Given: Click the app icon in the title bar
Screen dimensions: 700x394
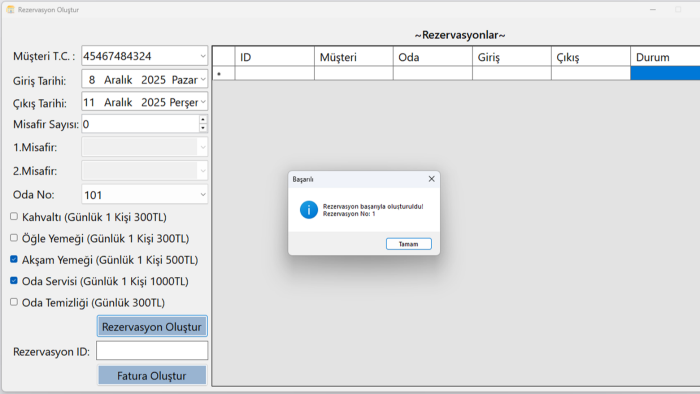Looking at the screenshot, I should [x=10, y=9].
